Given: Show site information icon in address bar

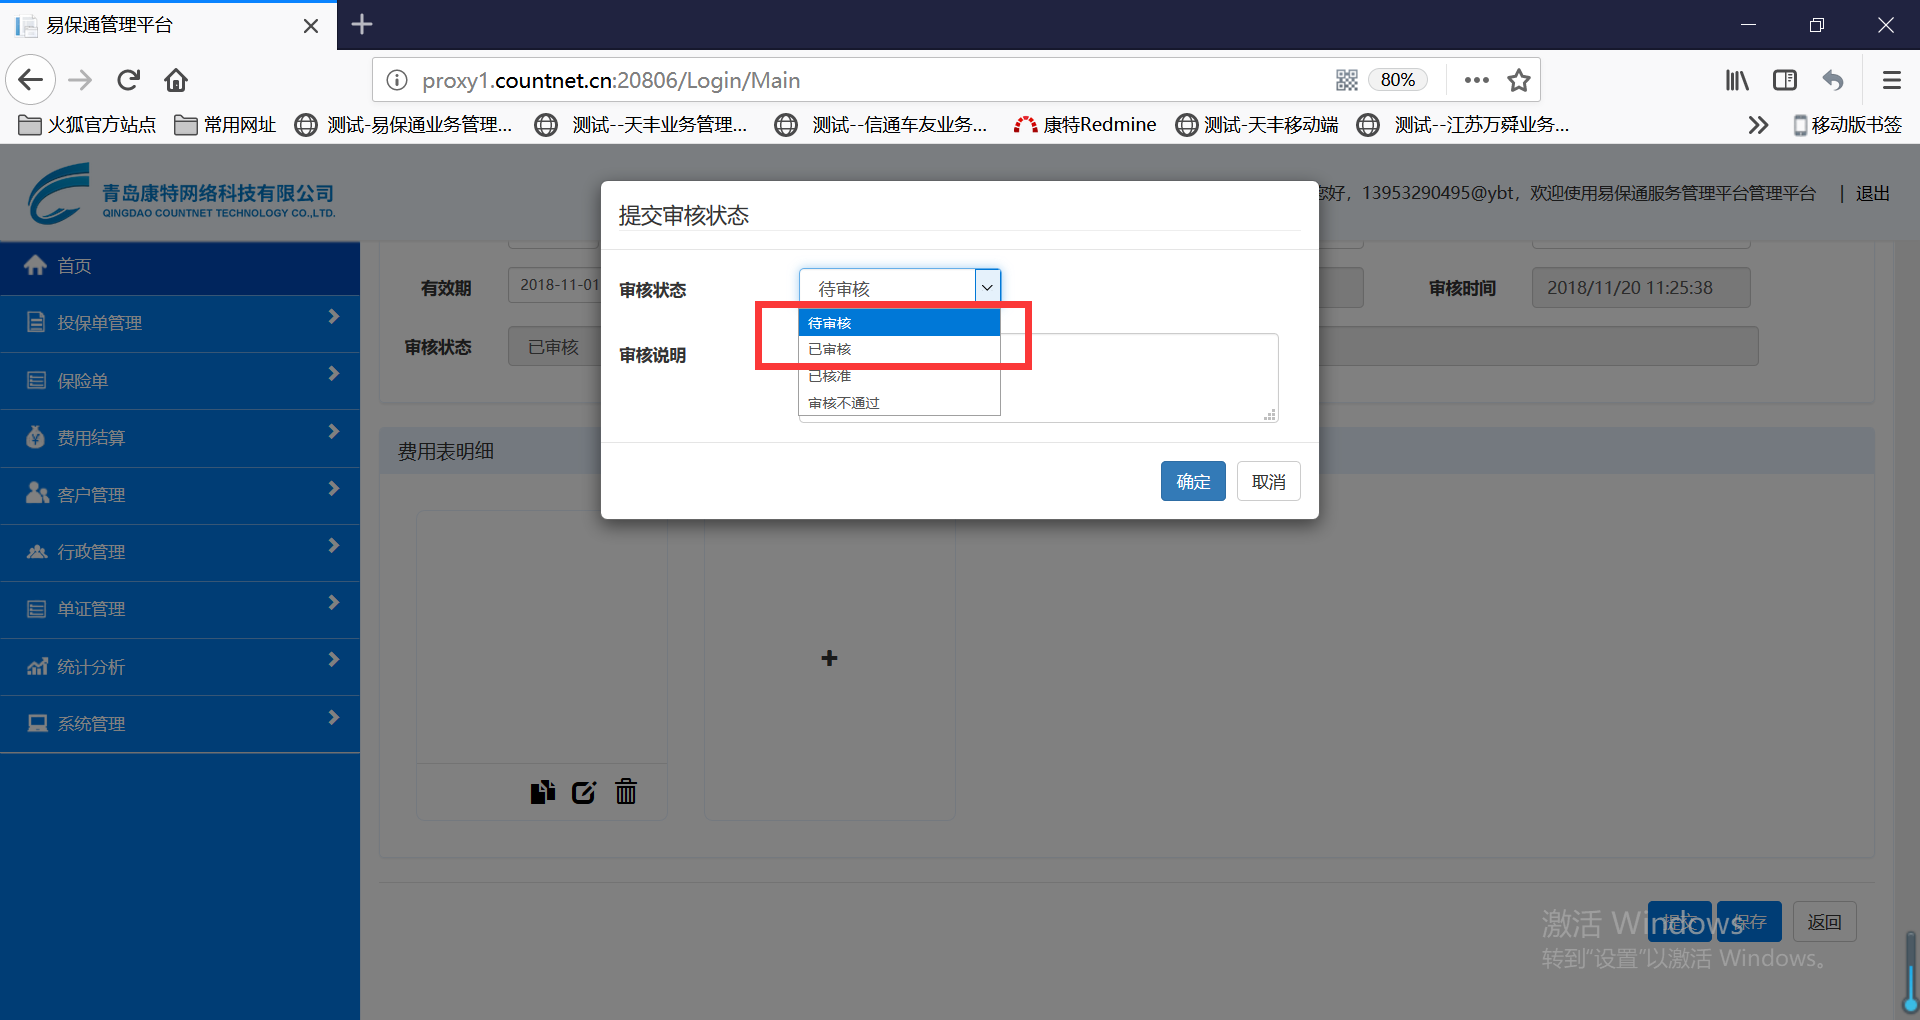Looking at the screenshot, I should point(397,80).
